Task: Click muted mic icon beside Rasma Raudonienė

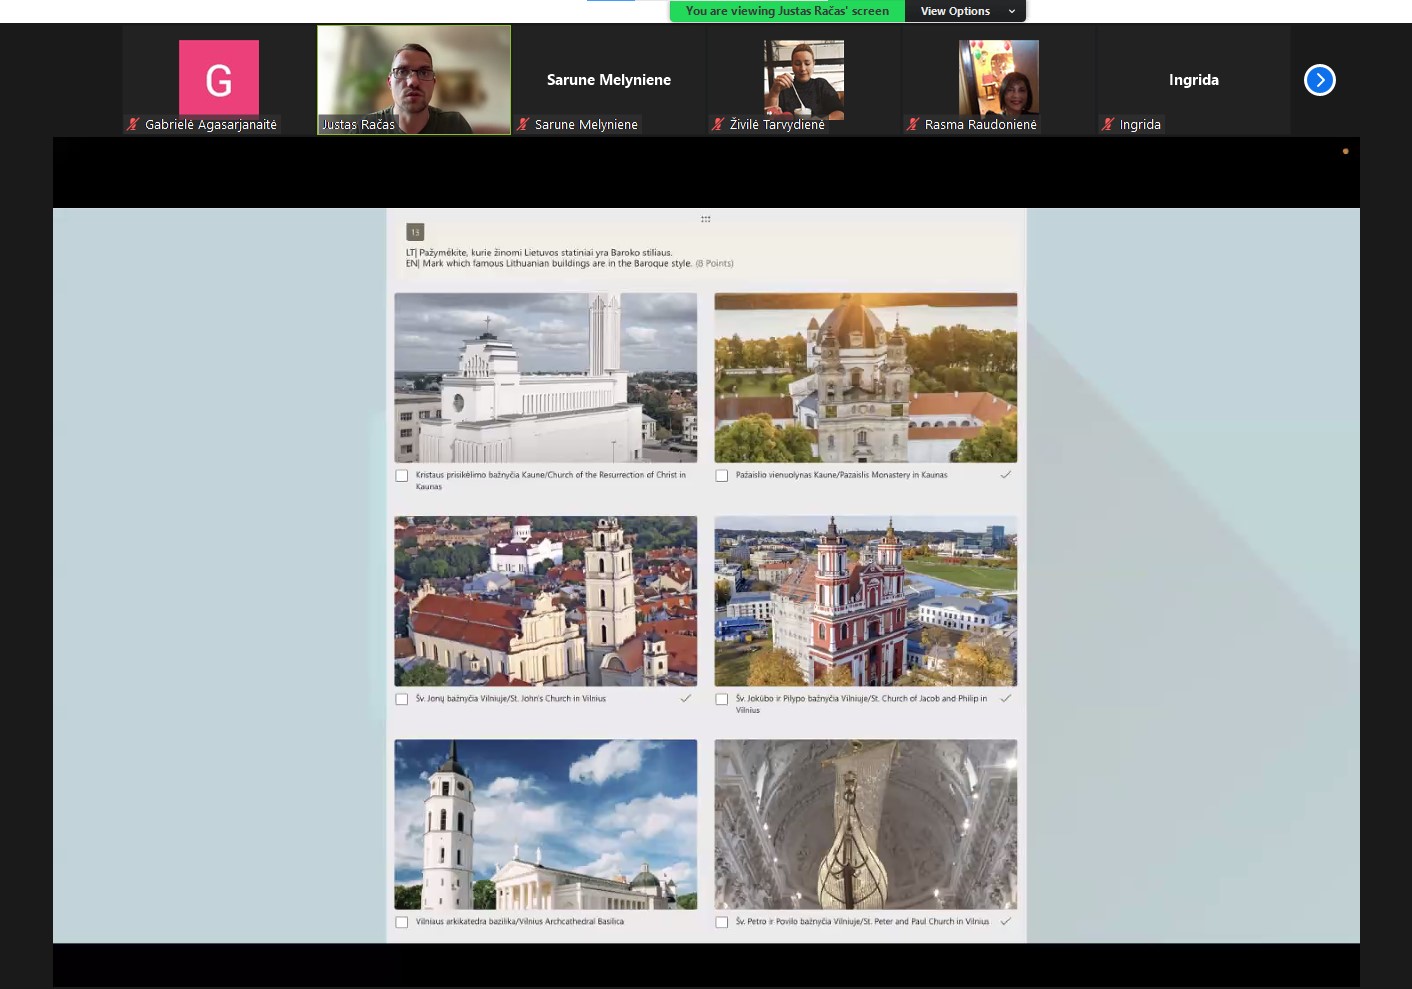Action: coord(913,124)
